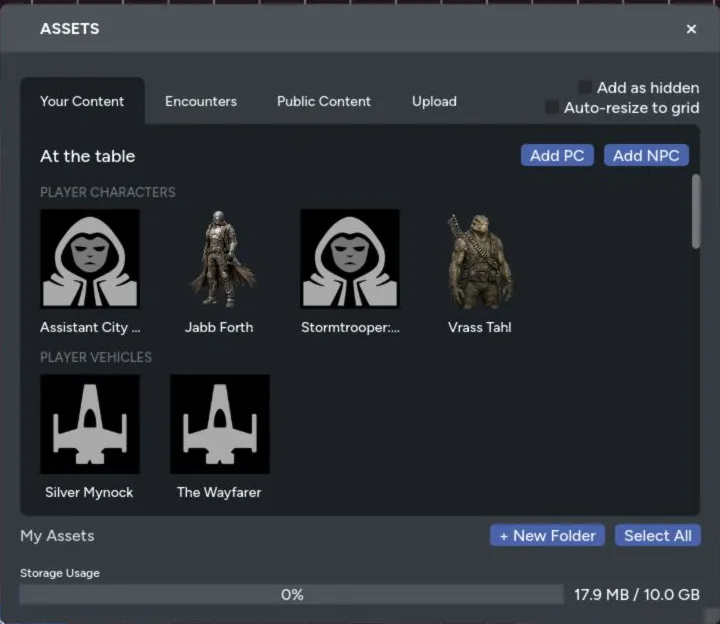Switch to the Your Content tab
Image resolution: width=720 pixels, height=624 pixels.
[82, 101]
